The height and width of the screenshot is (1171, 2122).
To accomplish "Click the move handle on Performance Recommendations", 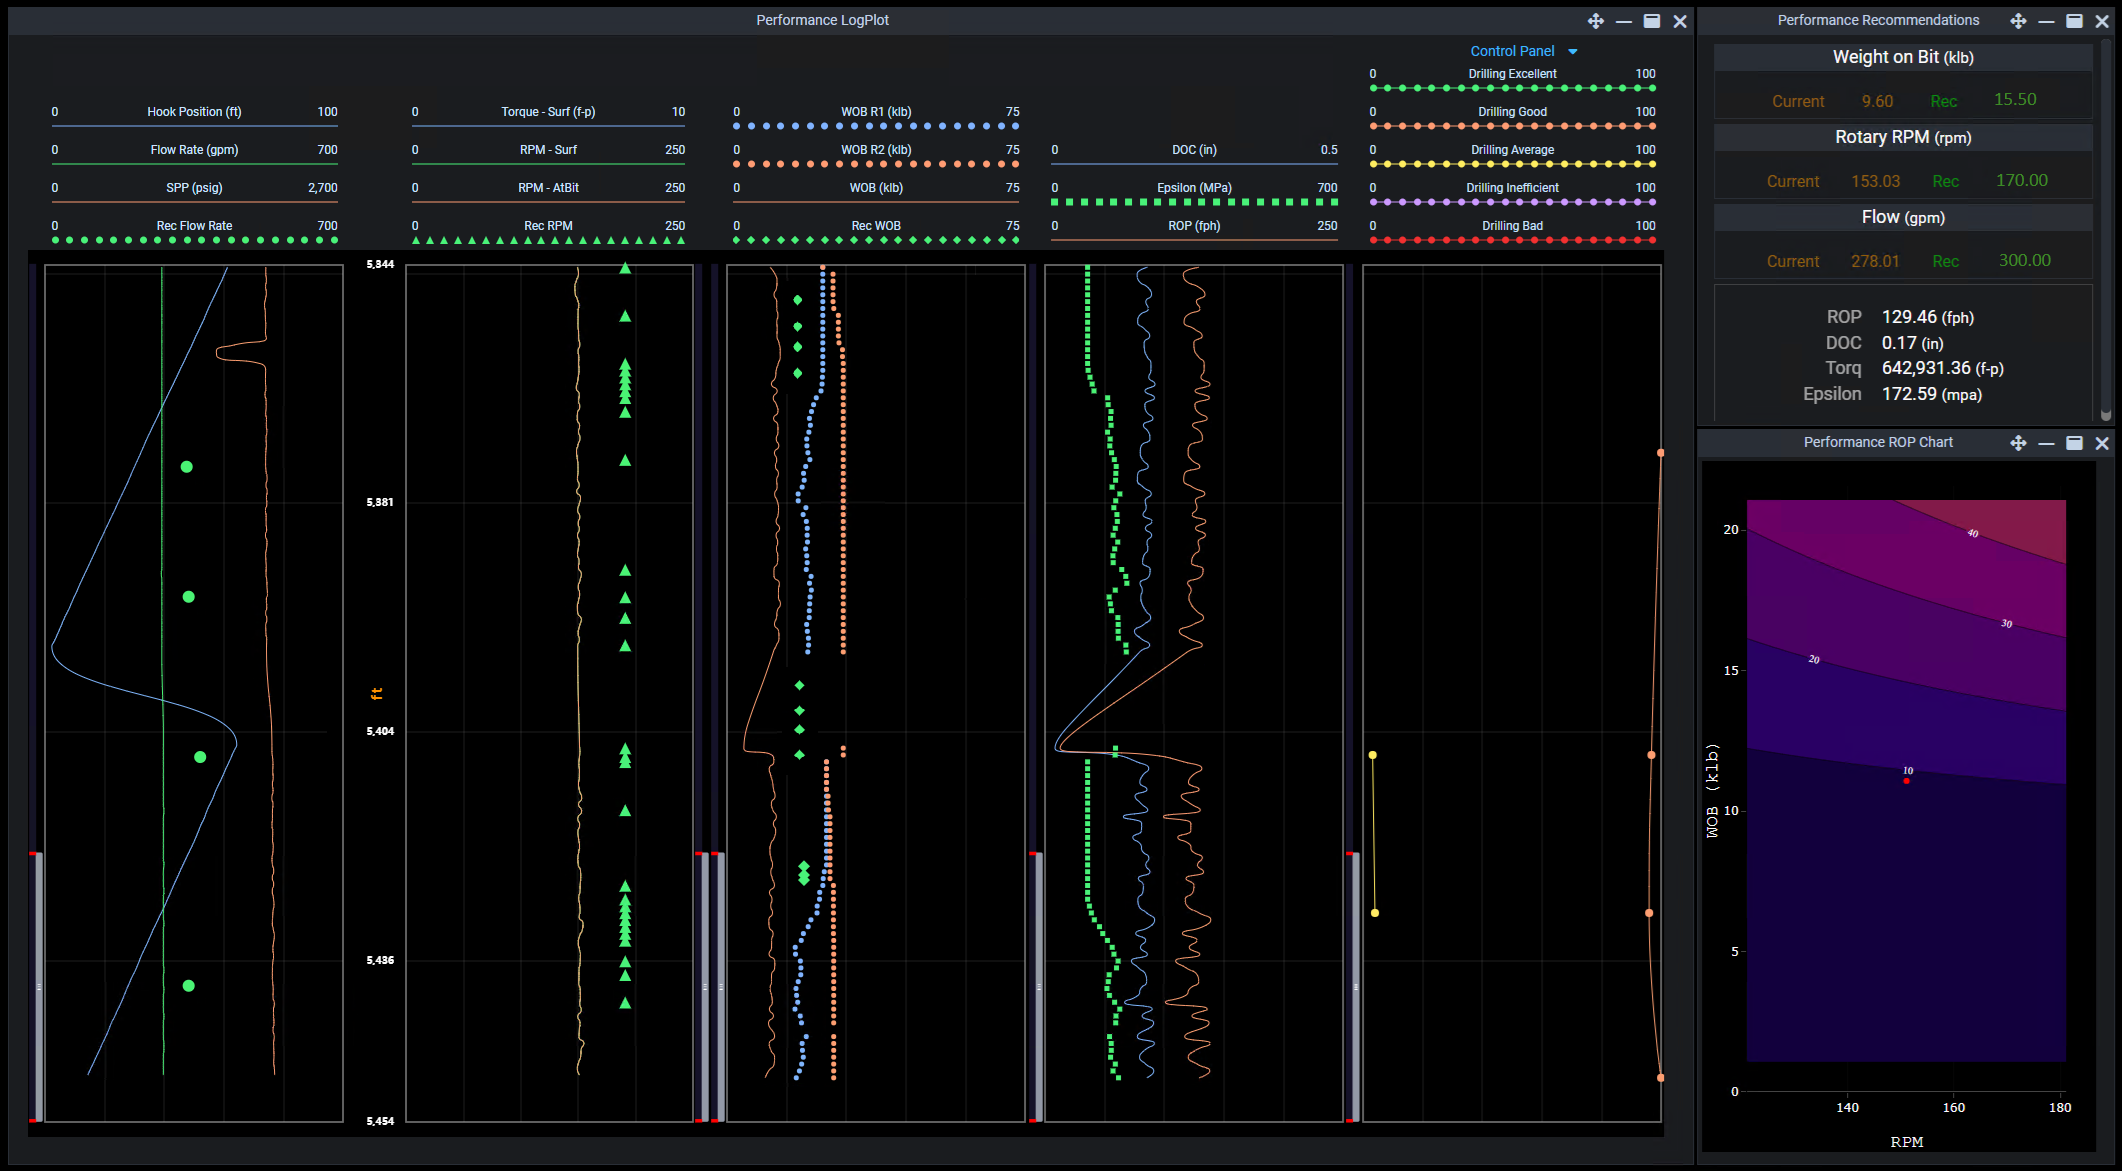I will coord(2019,20).
